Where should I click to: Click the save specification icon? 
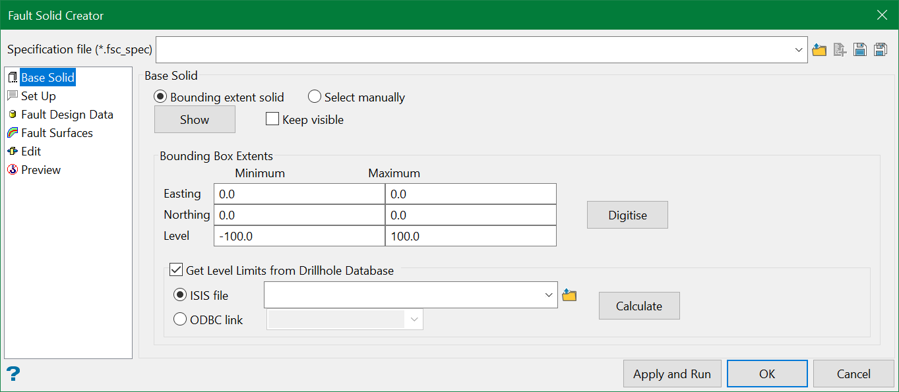860,50
